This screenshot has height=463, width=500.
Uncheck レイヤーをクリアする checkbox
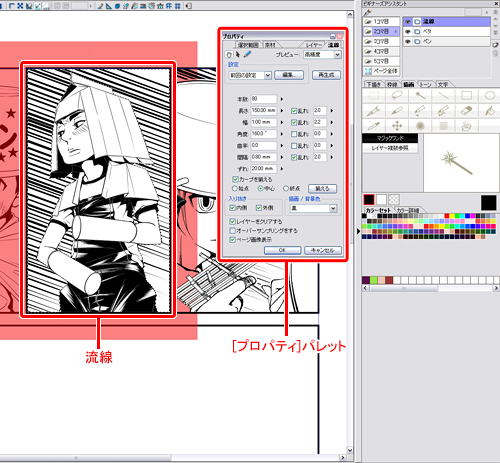(233, 222)
